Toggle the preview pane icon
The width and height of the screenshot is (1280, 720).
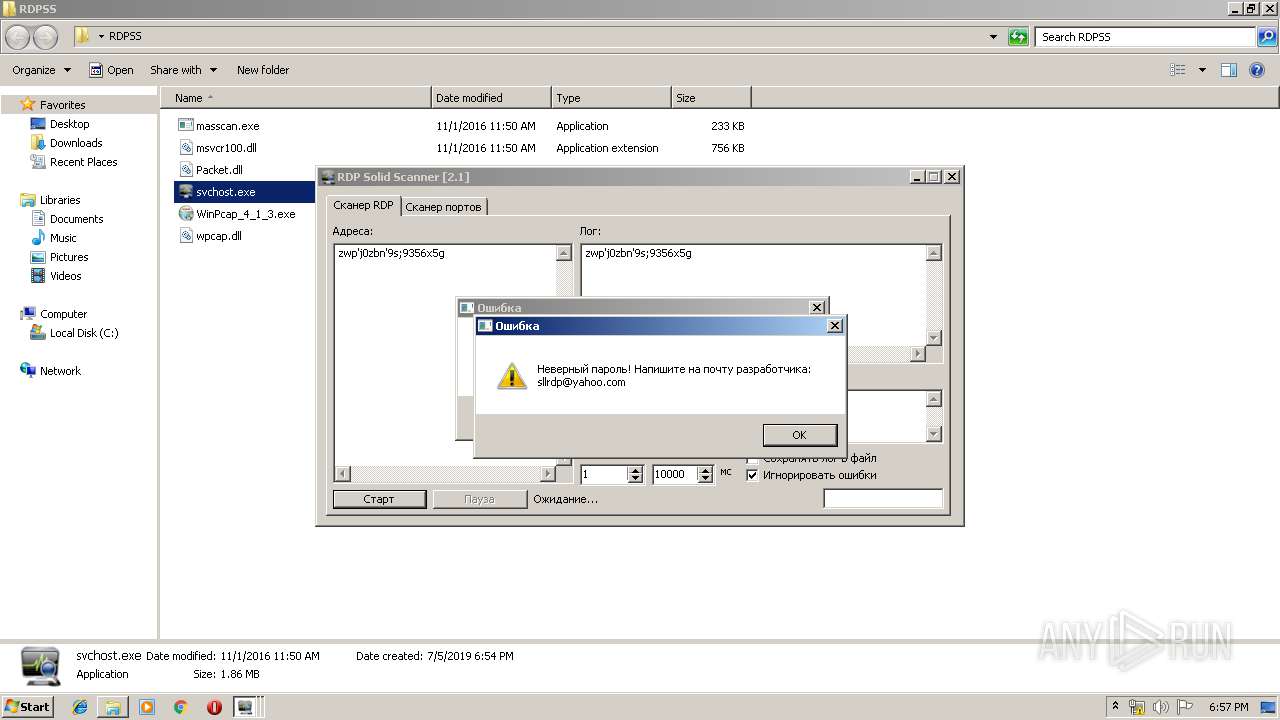coord(1229,70)
